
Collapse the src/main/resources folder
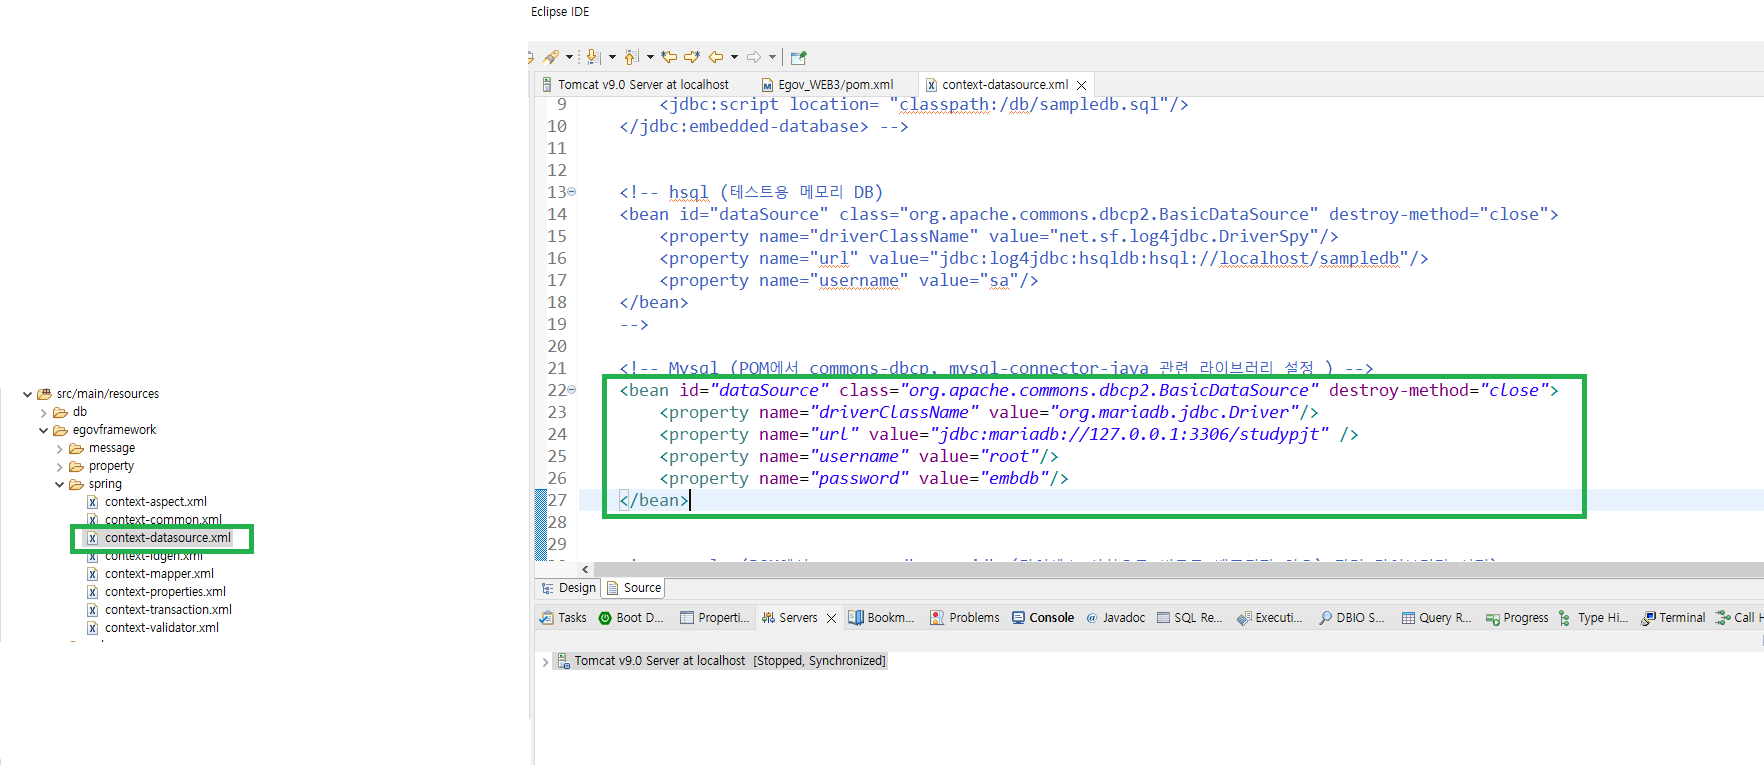pyautogui.click(x=27, y=394)
